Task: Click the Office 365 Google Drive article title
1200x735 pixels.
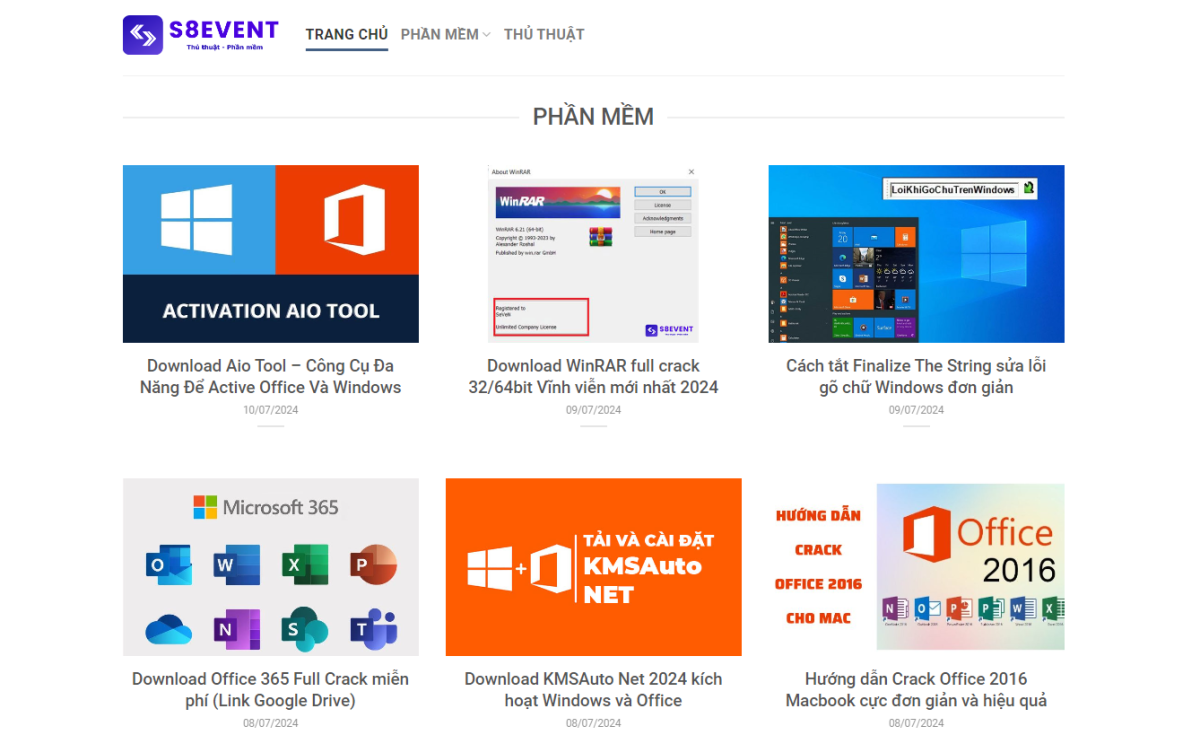Action: 270,690
